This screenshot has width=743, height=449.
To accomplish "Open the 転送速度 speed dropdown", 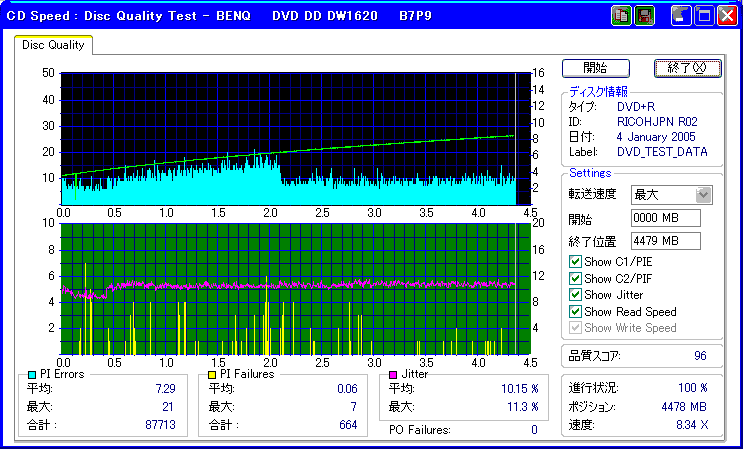I will coord(704,195).
